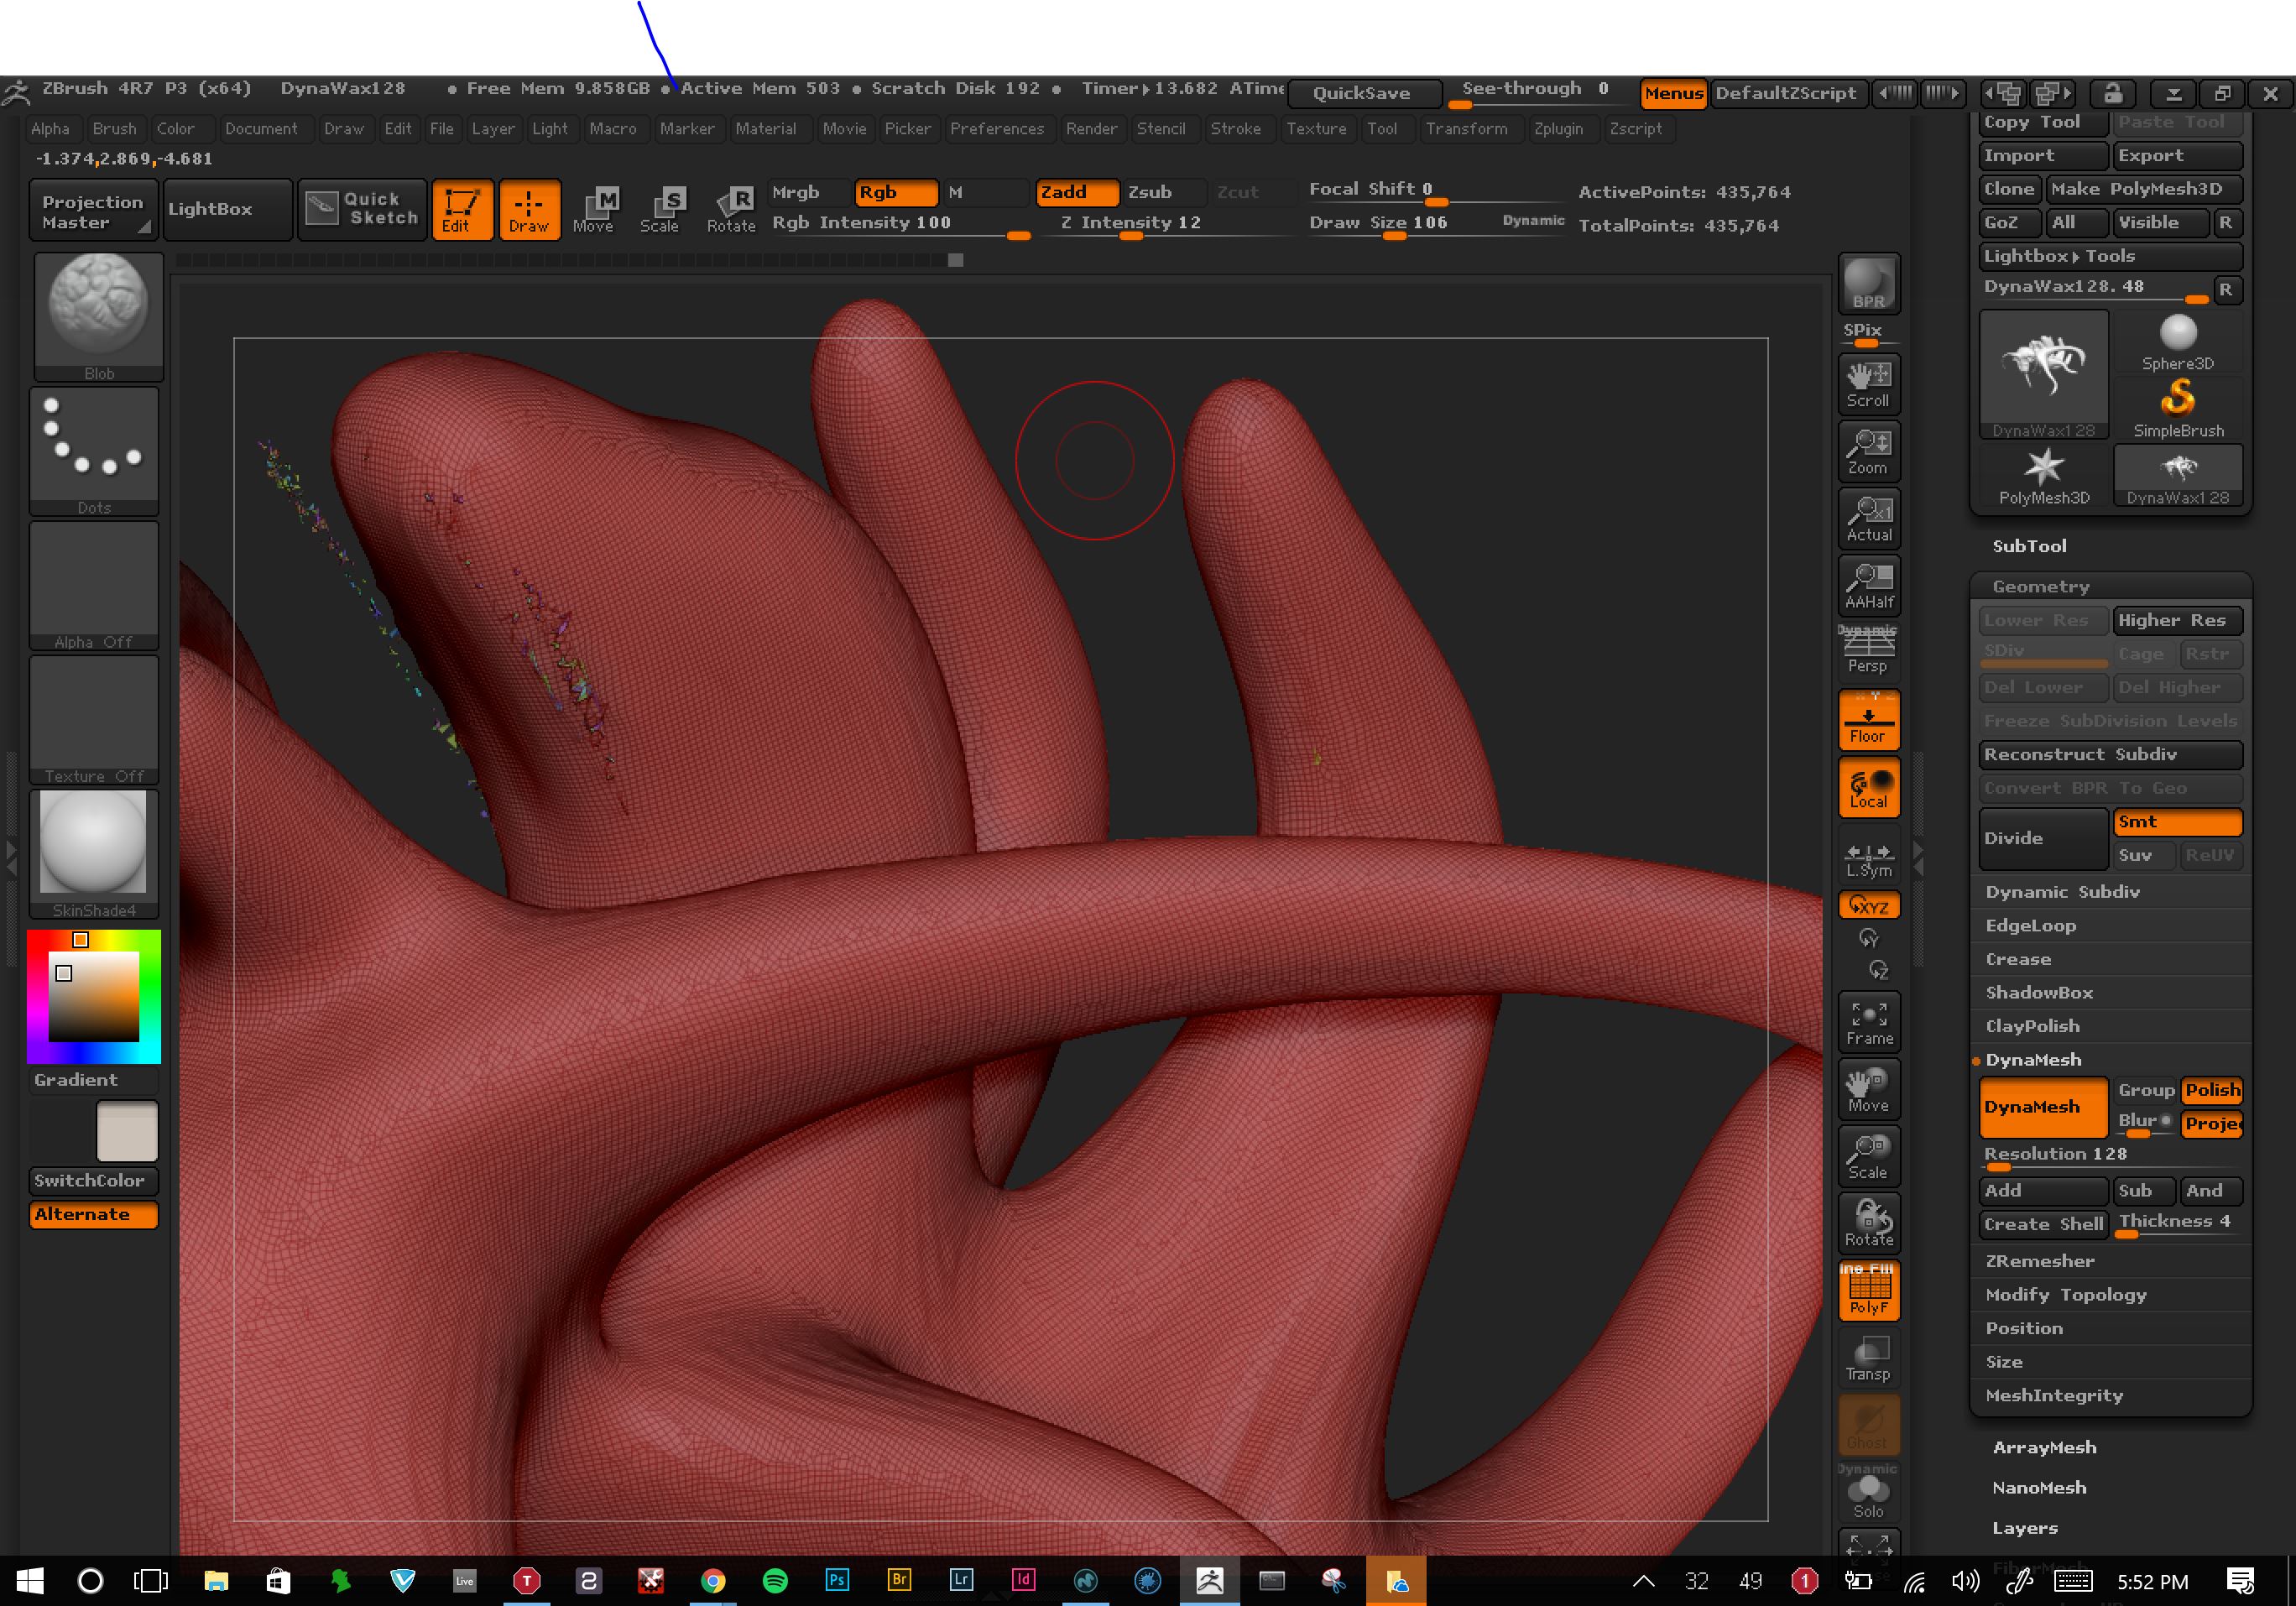The width and height of the screenshot is (2296, 1606).
Task: Click the Divide button
Action: click(x=2043, y=838)
